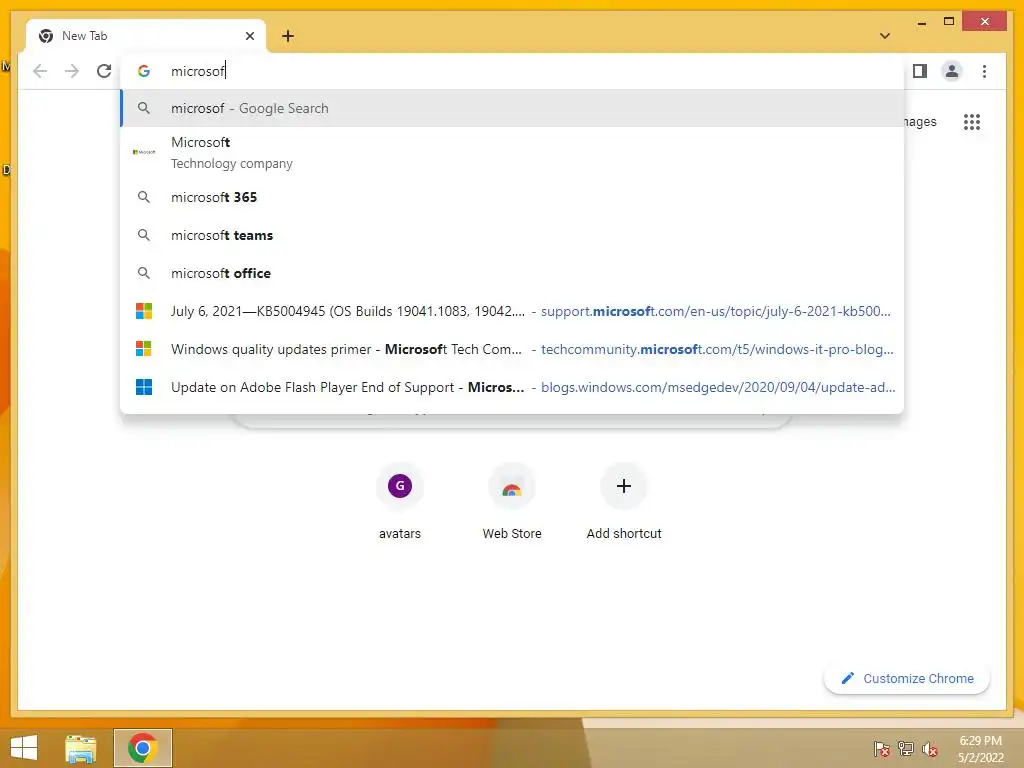Open Adobe Flash Player End of Support result
The width and height of the screenshot is (1024, 768).
point(513,387)
